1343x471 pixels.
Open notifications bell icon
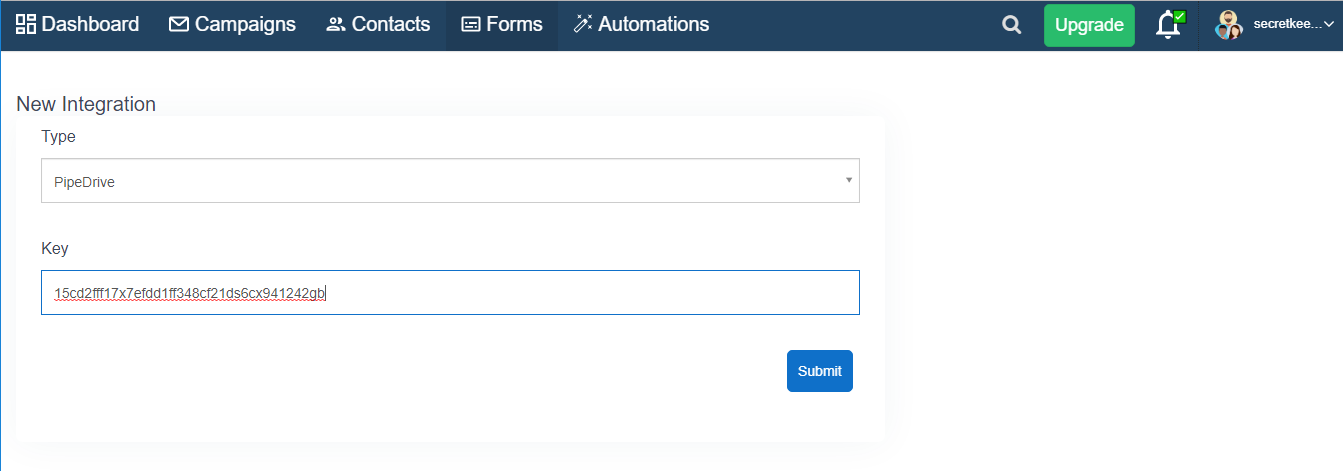pos(1168,24)
